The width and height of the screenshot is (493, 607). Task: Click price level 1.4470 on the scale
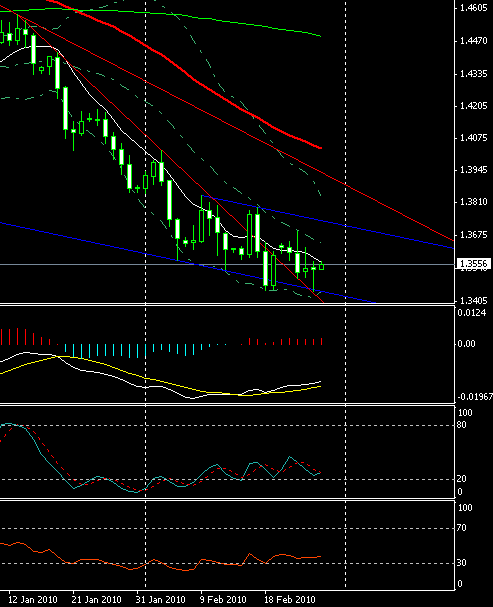coord(473,41)
